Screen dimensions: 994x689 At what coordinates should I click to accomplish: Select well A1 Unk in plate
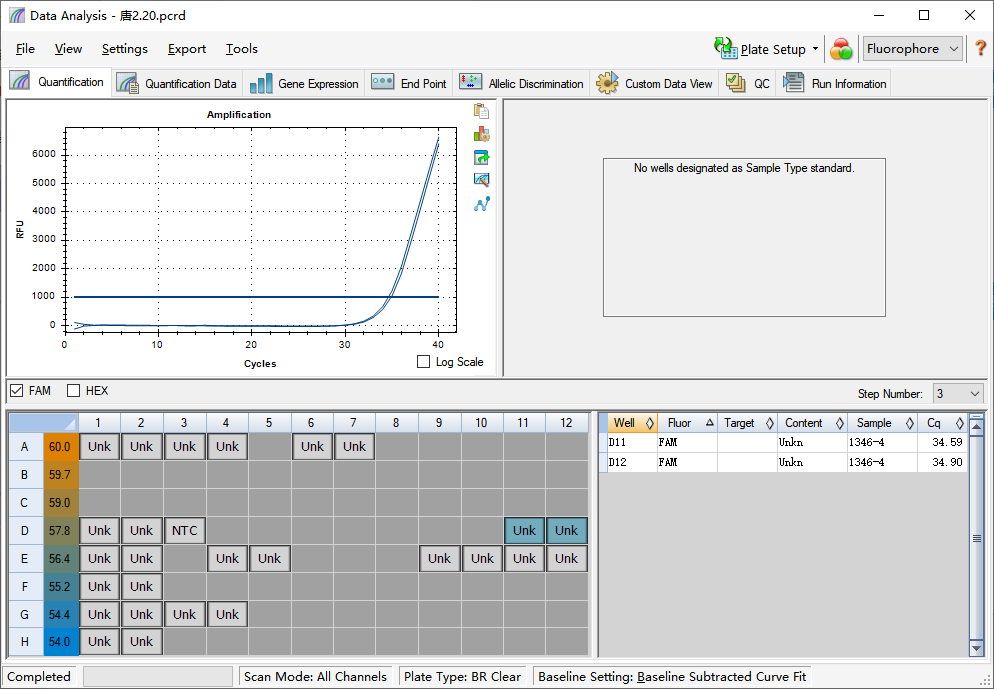point(100,446)
